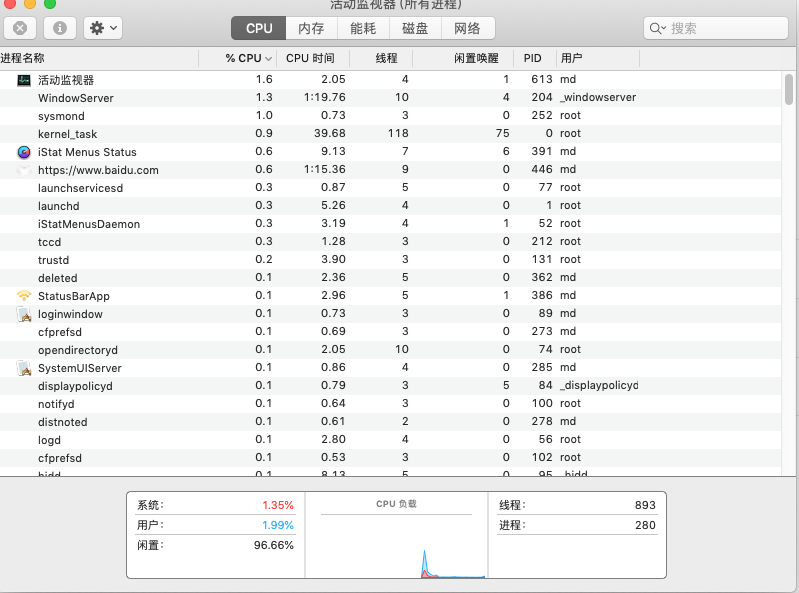
Task: Click the SystemUIServer process icon
Action: [24, 368]
